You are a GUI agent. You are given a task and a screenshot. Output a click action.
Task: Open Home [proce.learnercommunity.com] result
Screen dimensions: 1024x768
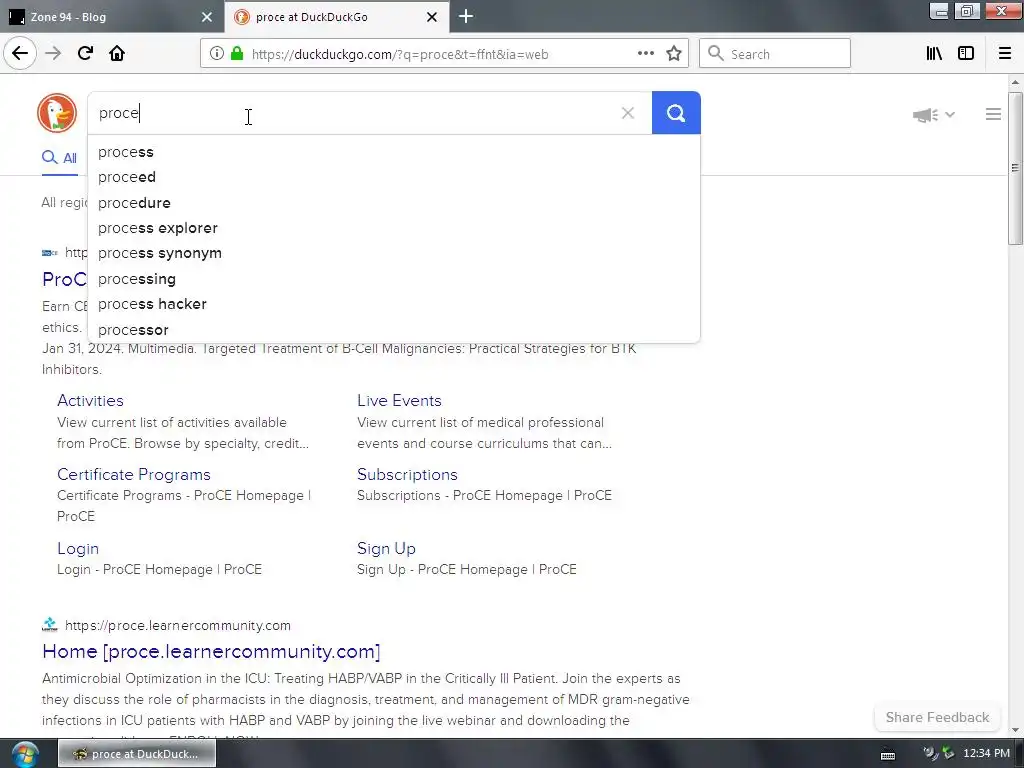tap(211, 651)
